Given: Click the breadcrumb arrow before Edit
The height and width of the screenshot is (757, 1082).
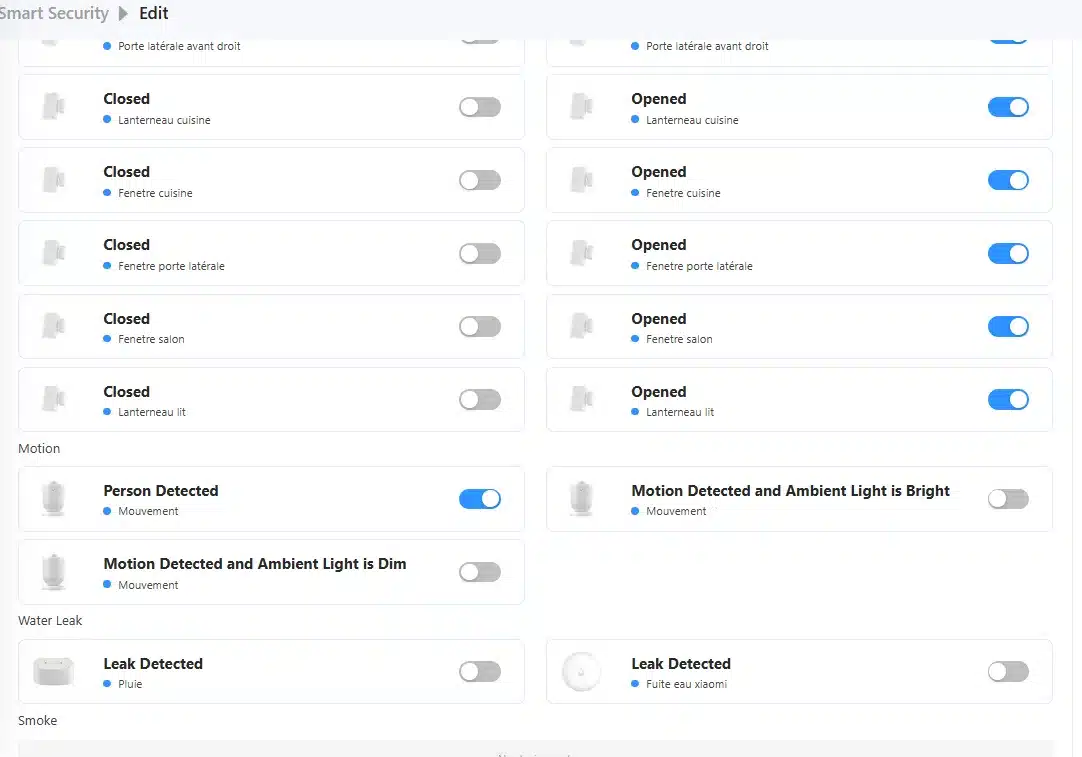Looking at the screenshot, I should coord(124,14).
